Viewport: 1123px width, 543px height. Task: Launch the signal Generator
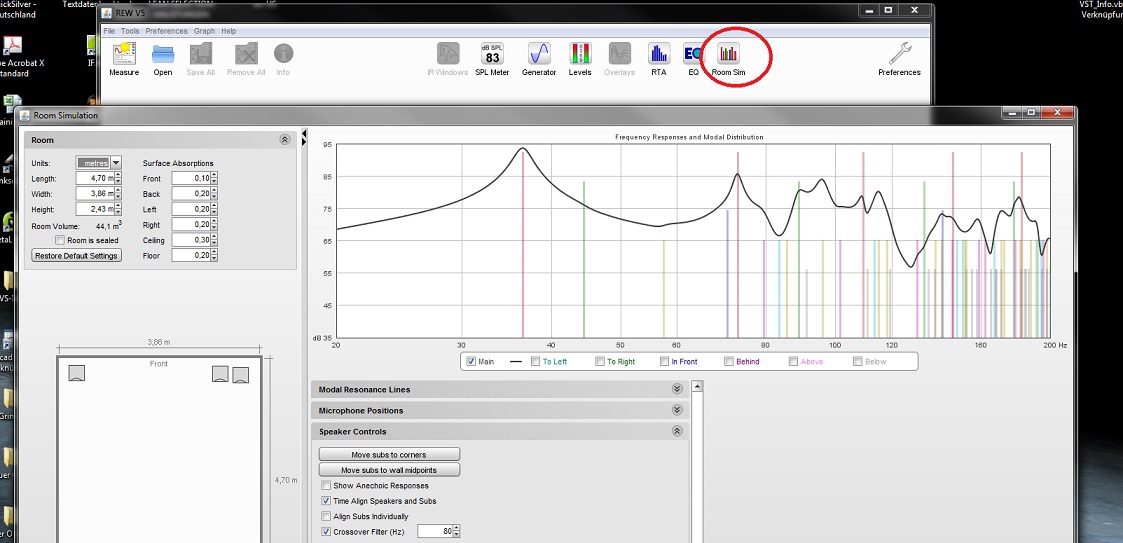coord(539,56)
